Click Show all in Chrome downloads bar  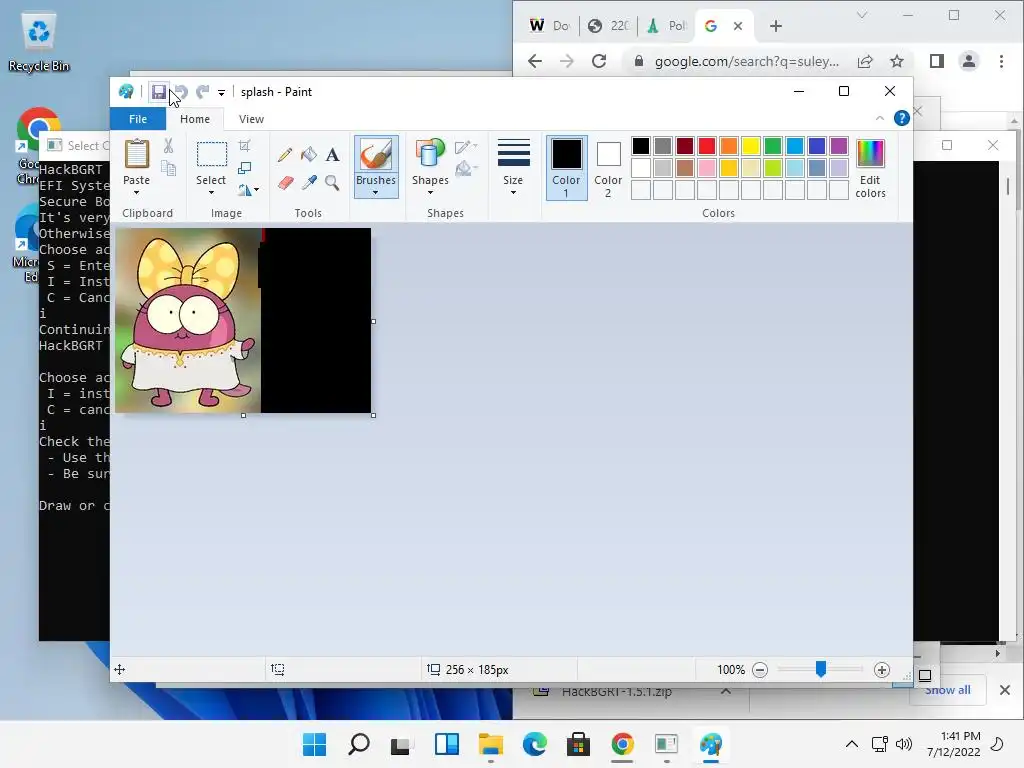947,690
